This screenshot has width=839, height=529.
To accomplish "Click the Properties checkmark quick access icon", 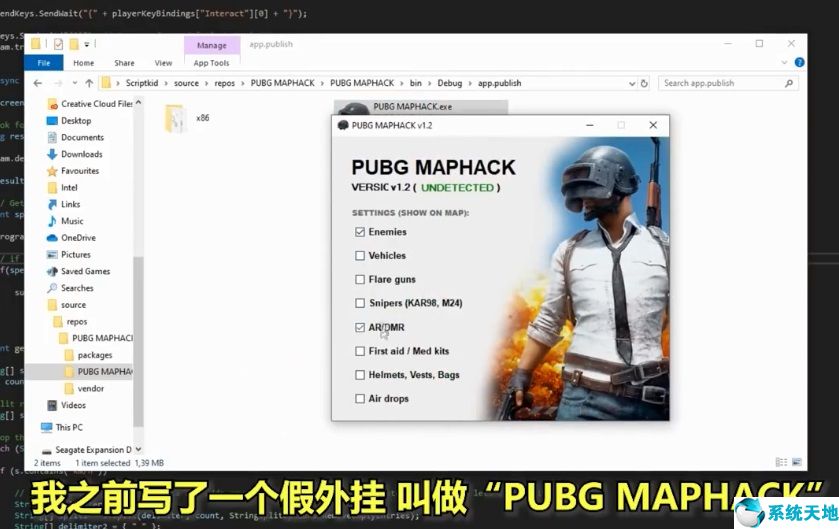I will [58, 44].
